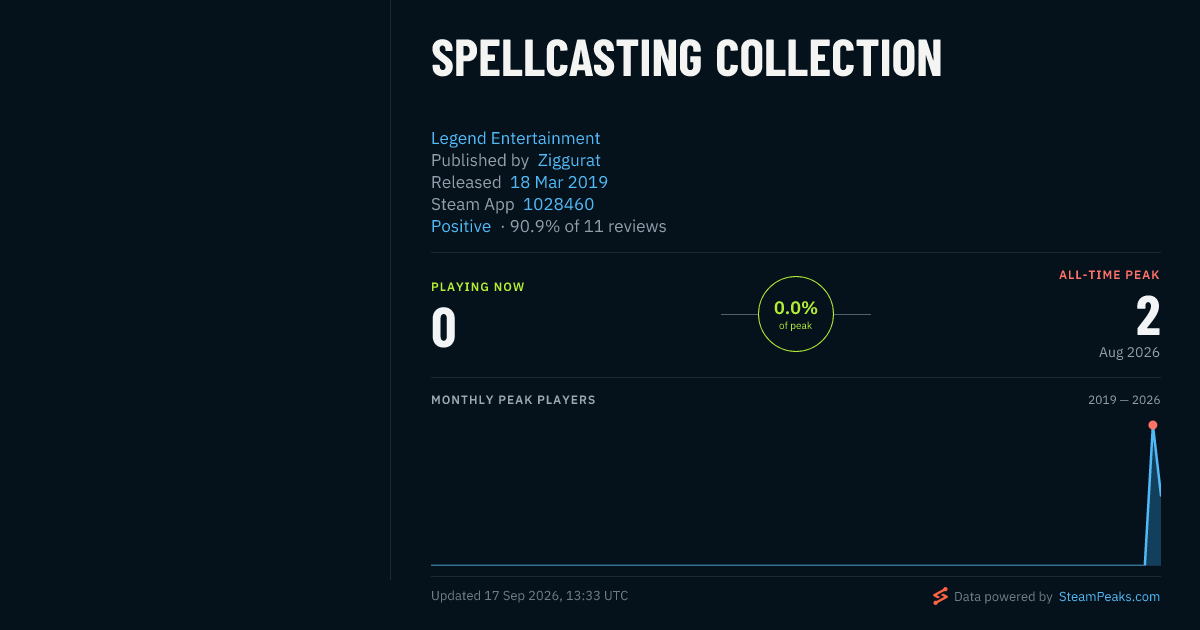Click the Monthly Peak Players heading
Viewport: 1200px width, 630px height.
coord(513,400)
